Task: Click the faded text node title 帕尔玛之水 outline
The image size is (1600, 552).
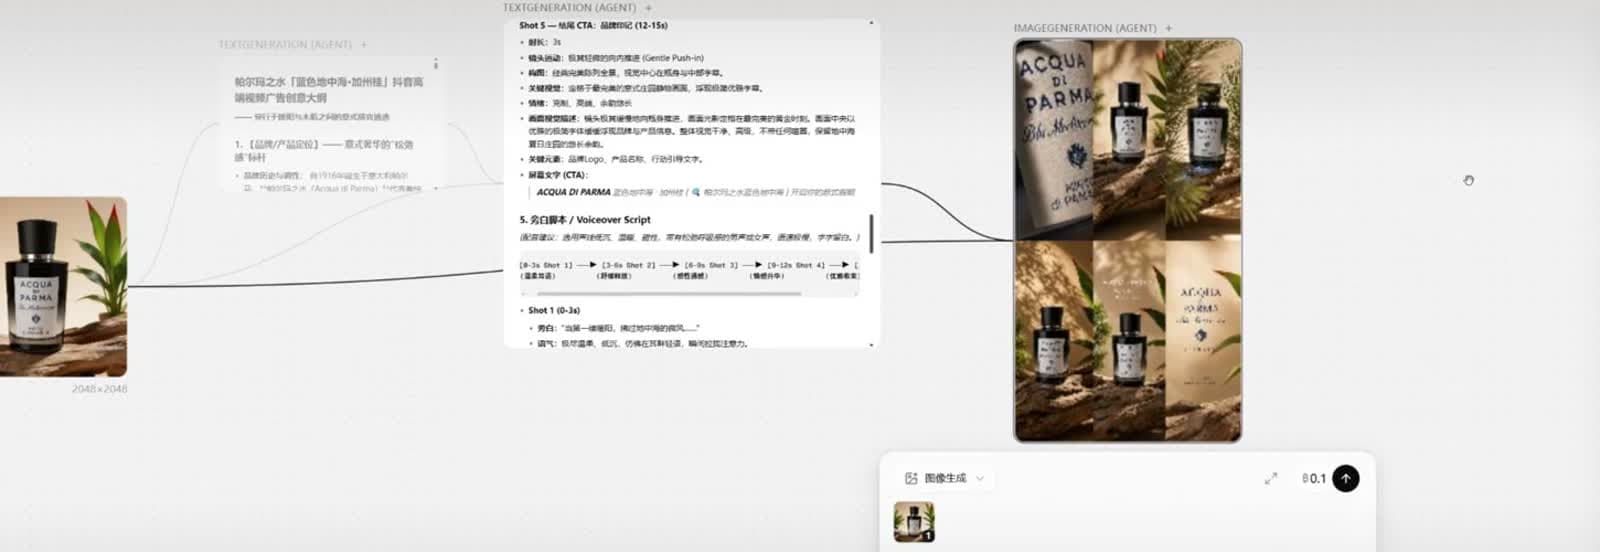Action: tap(329, 90)
